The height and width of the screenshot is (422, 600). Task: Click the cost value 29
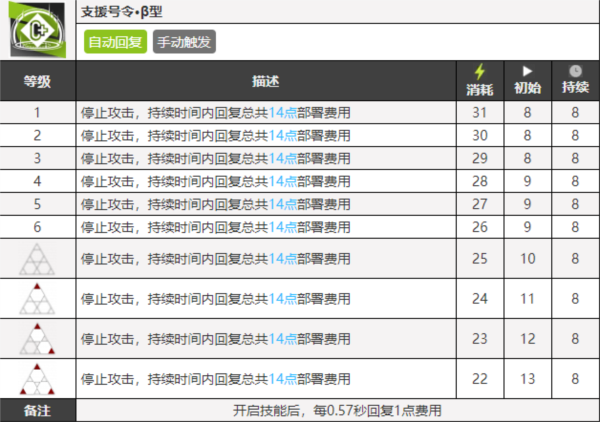click(x=480, y=158)
